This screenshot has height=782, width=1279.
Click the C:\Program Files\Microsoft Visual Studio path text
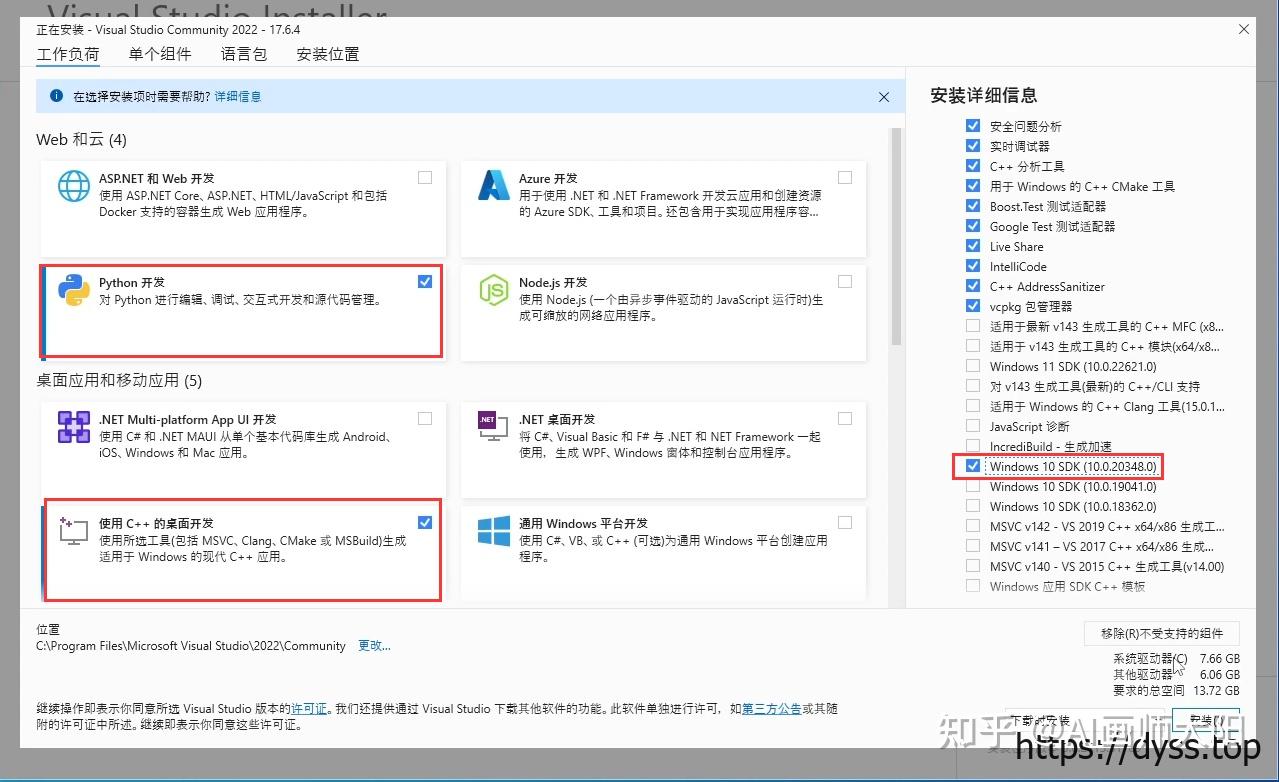click(x=191, y=646)
